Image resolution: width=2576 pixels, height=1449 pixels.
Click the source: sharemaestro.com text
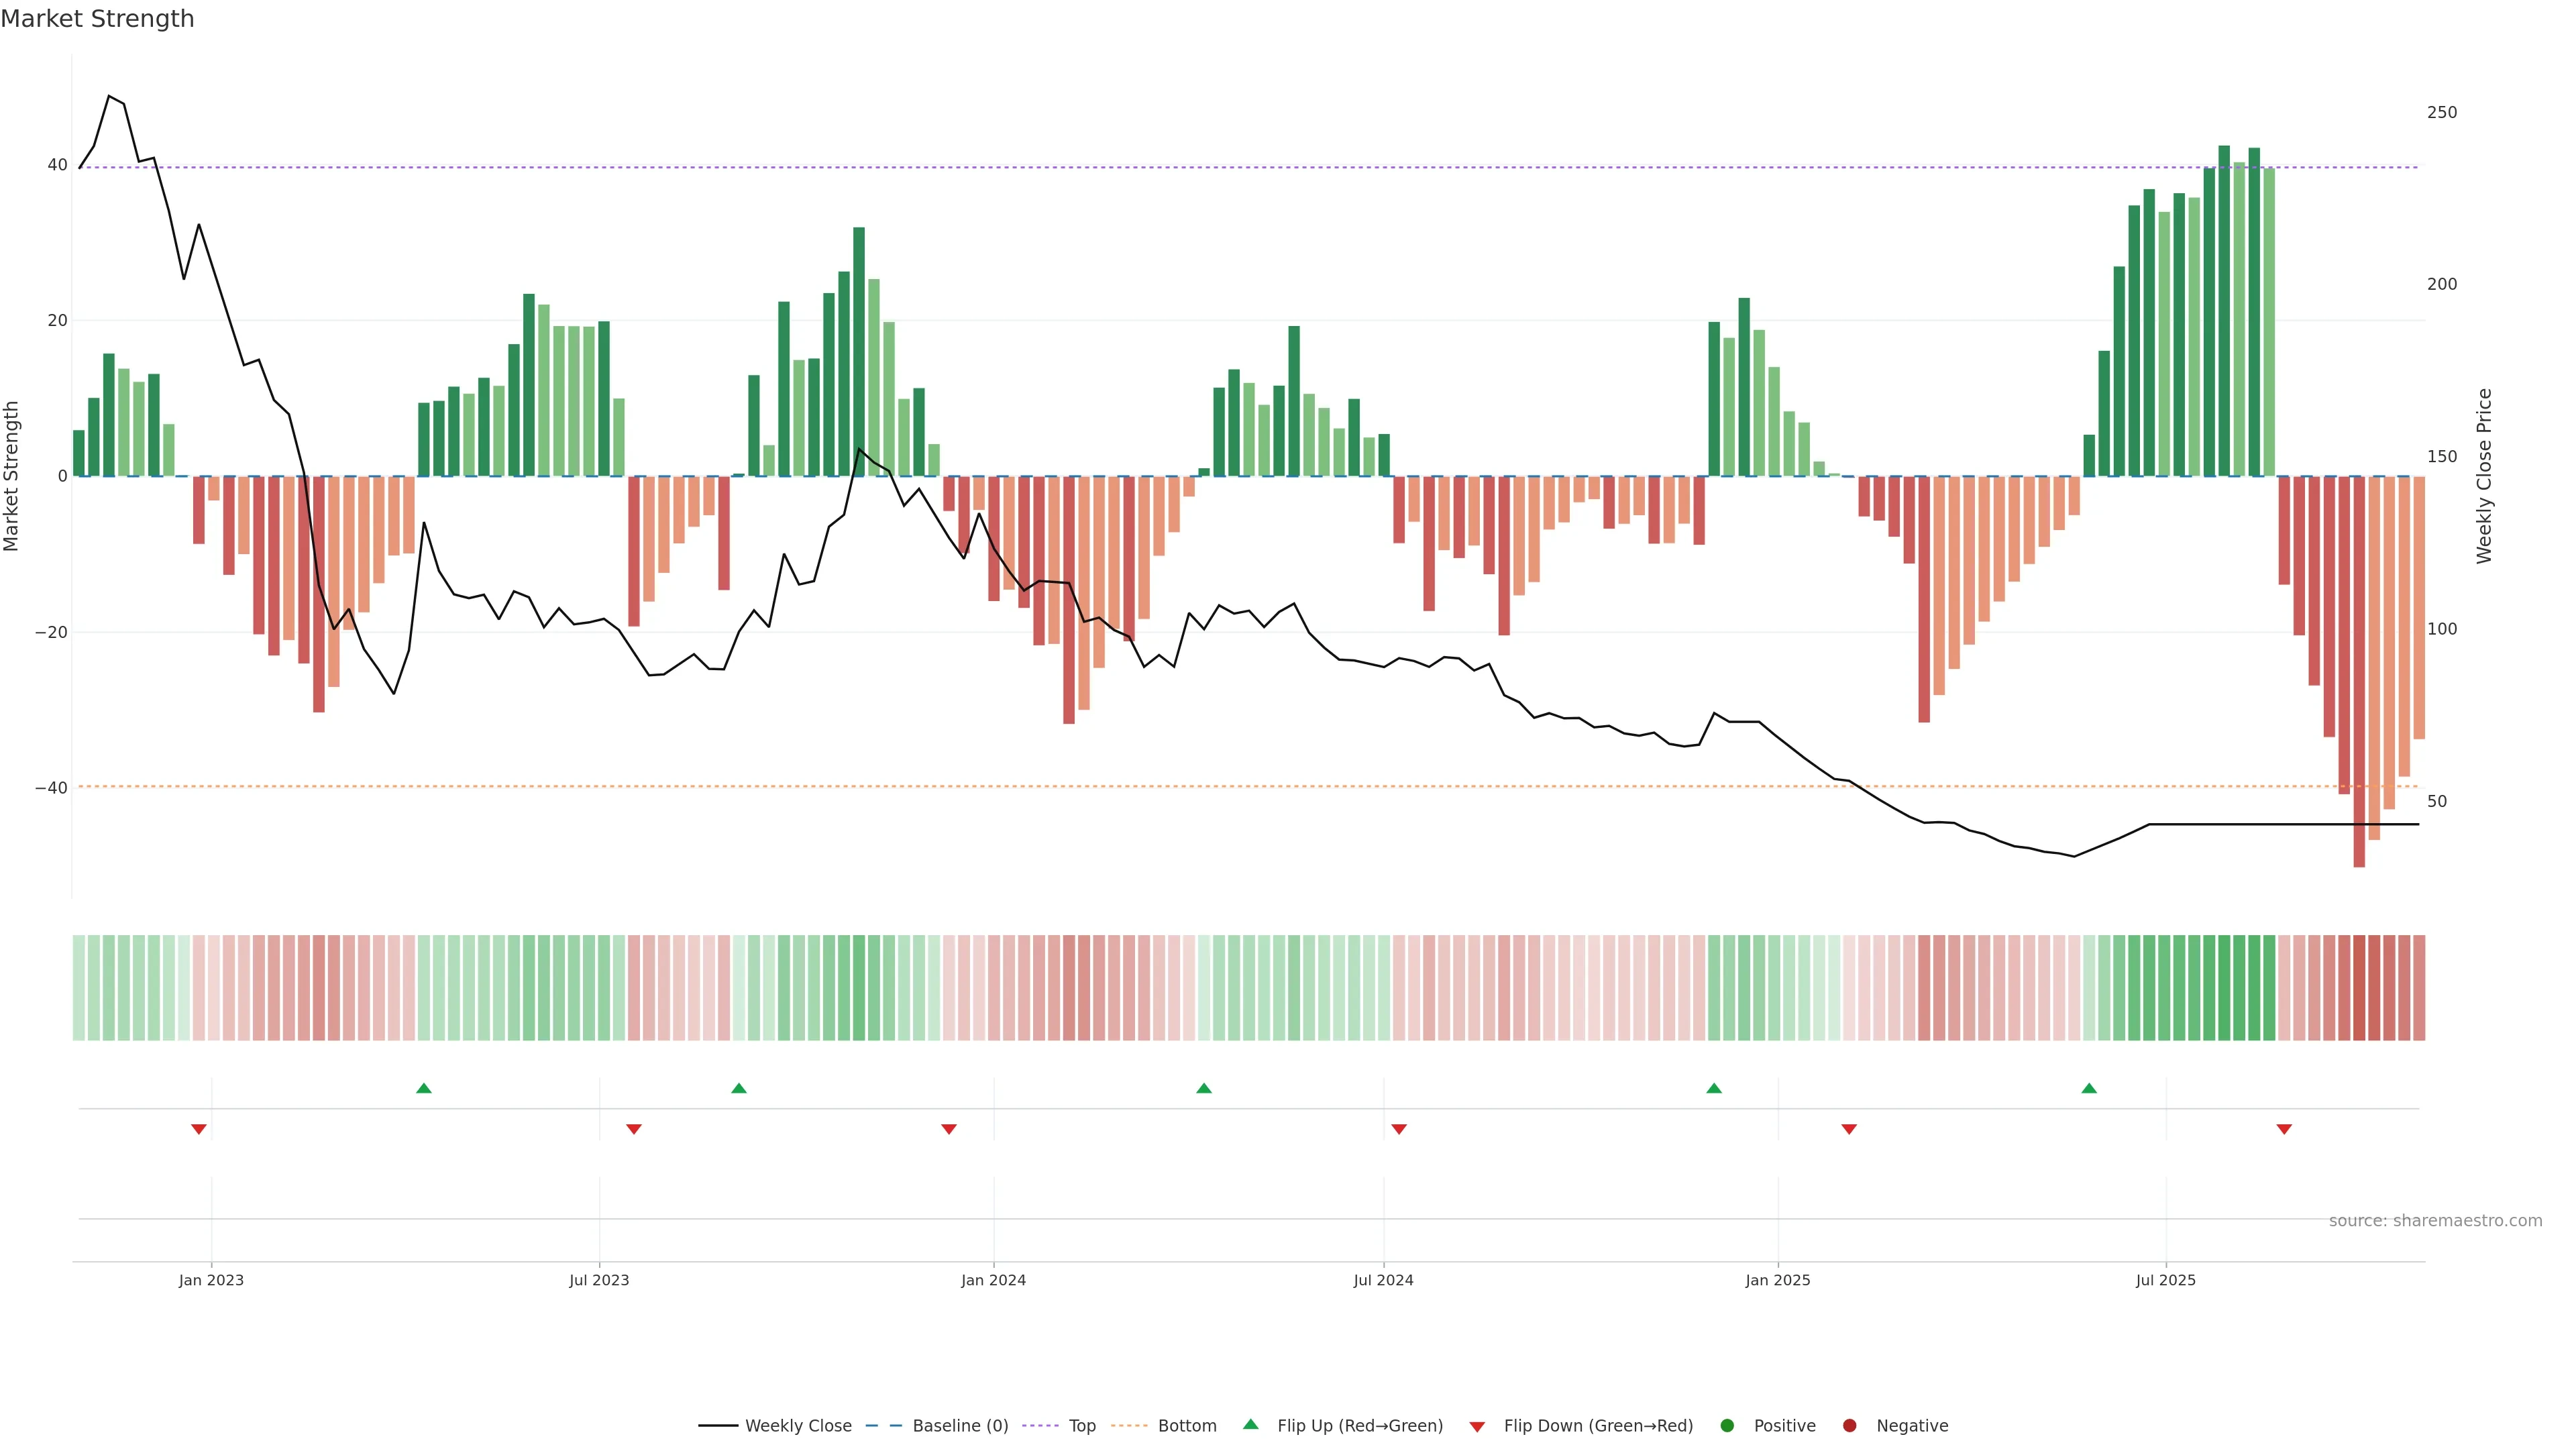2435,1221
